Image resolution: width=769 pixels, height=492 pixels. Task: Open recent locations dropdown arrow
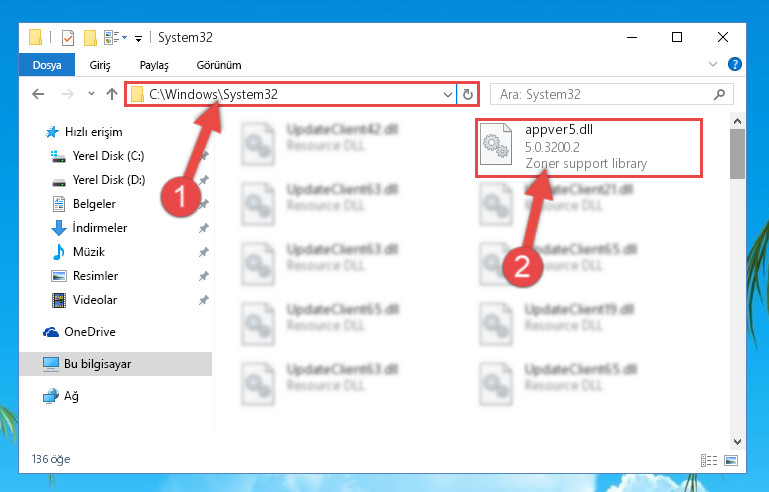(91, 94)
